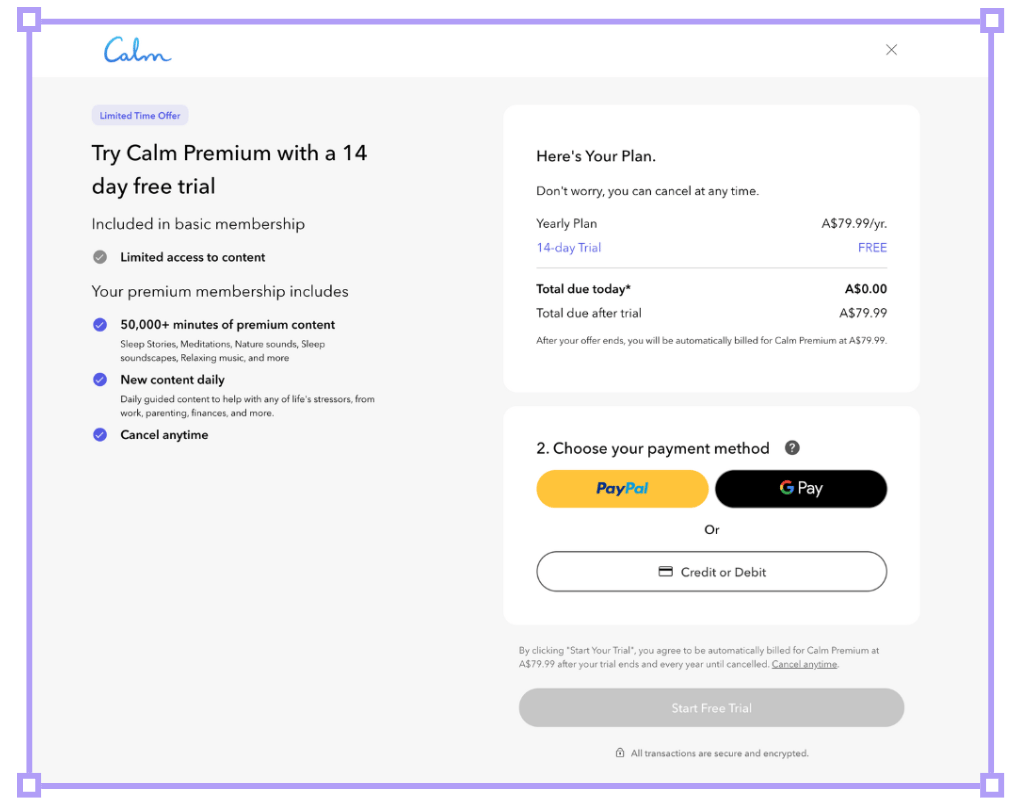The height and width of the screenshot is (809, 1024).
Task: Click the credit card icon
Action: click(665, 572)
